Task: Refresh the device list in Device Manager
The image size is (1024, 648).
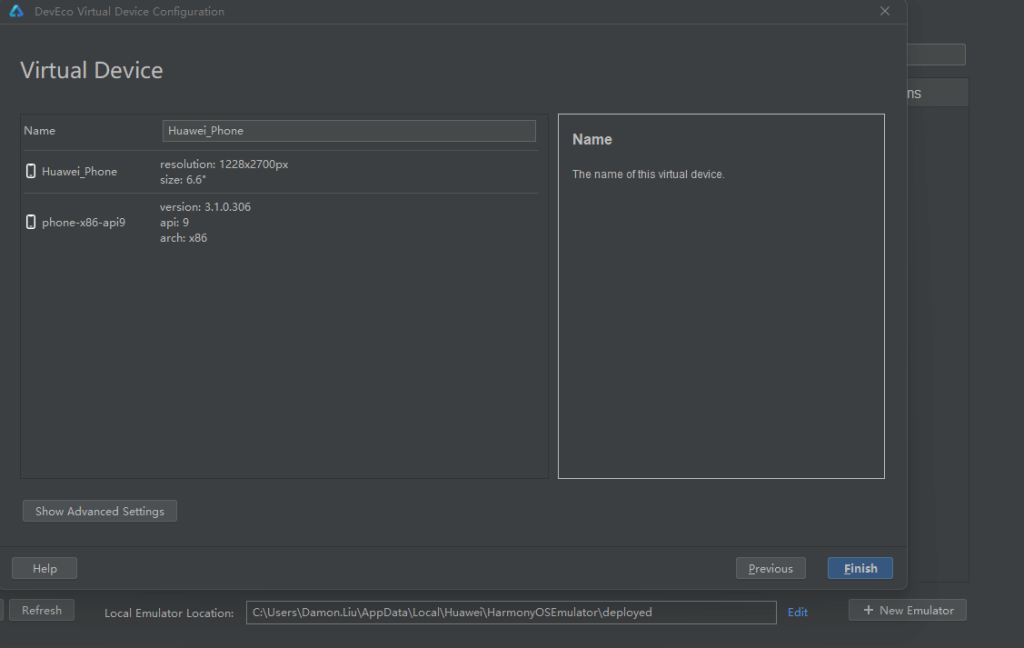Action: tap(42, 610)
